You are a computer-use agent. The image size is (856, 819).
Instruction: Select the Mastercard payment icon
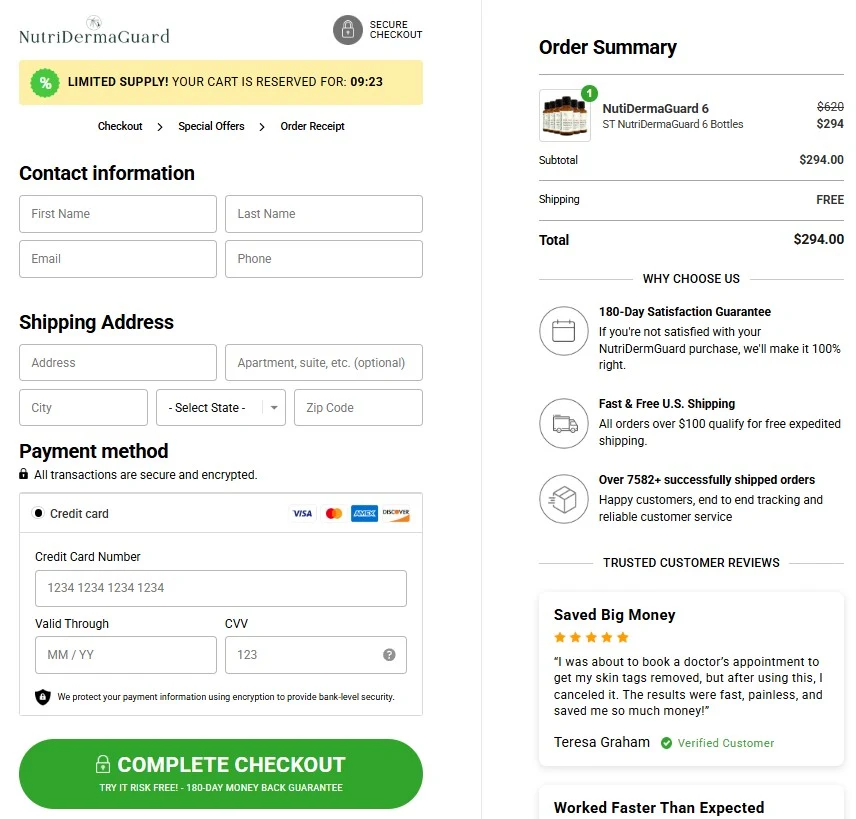point(333,513)
